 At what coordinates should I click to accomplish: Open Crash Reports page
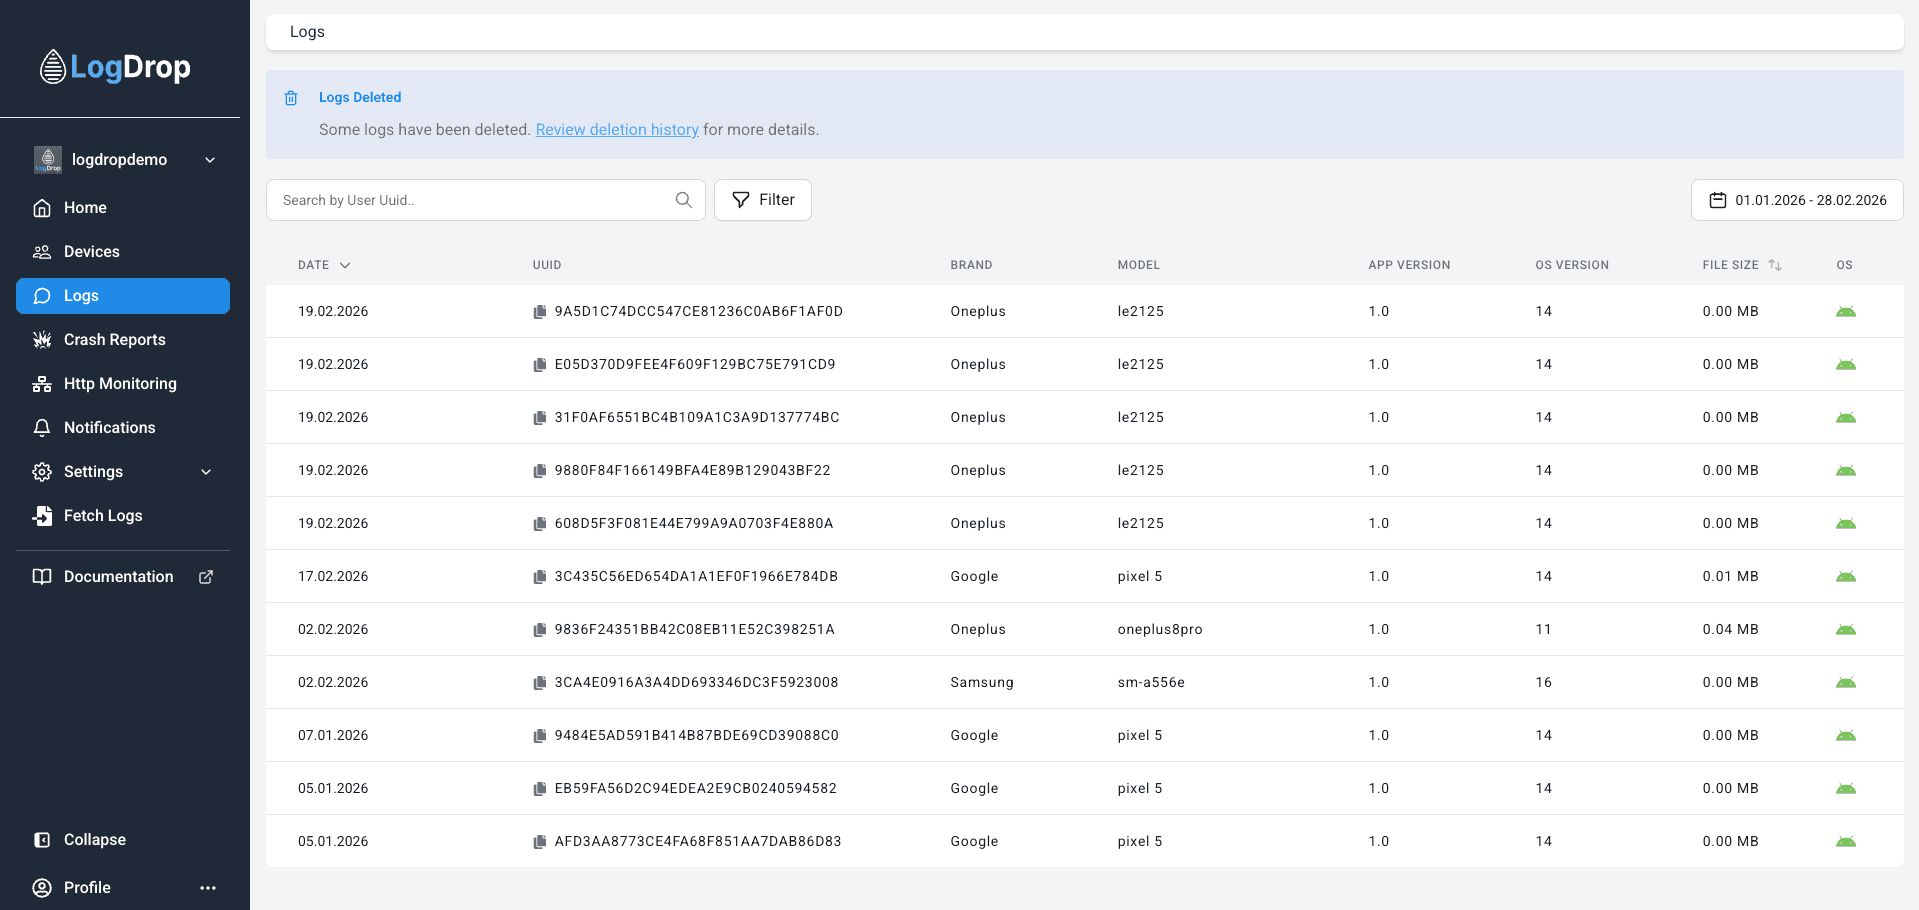pos(123,340)
